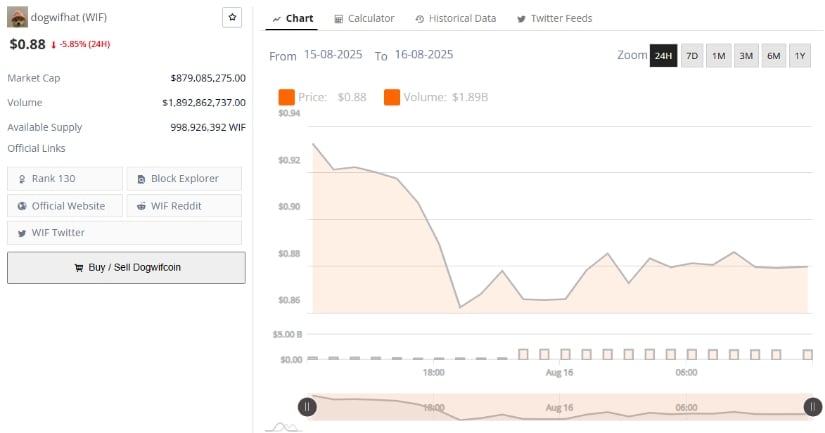The height and width of the screenshot is (433, 825).
Task: Open the Official Website link
Action: (65, 206)
